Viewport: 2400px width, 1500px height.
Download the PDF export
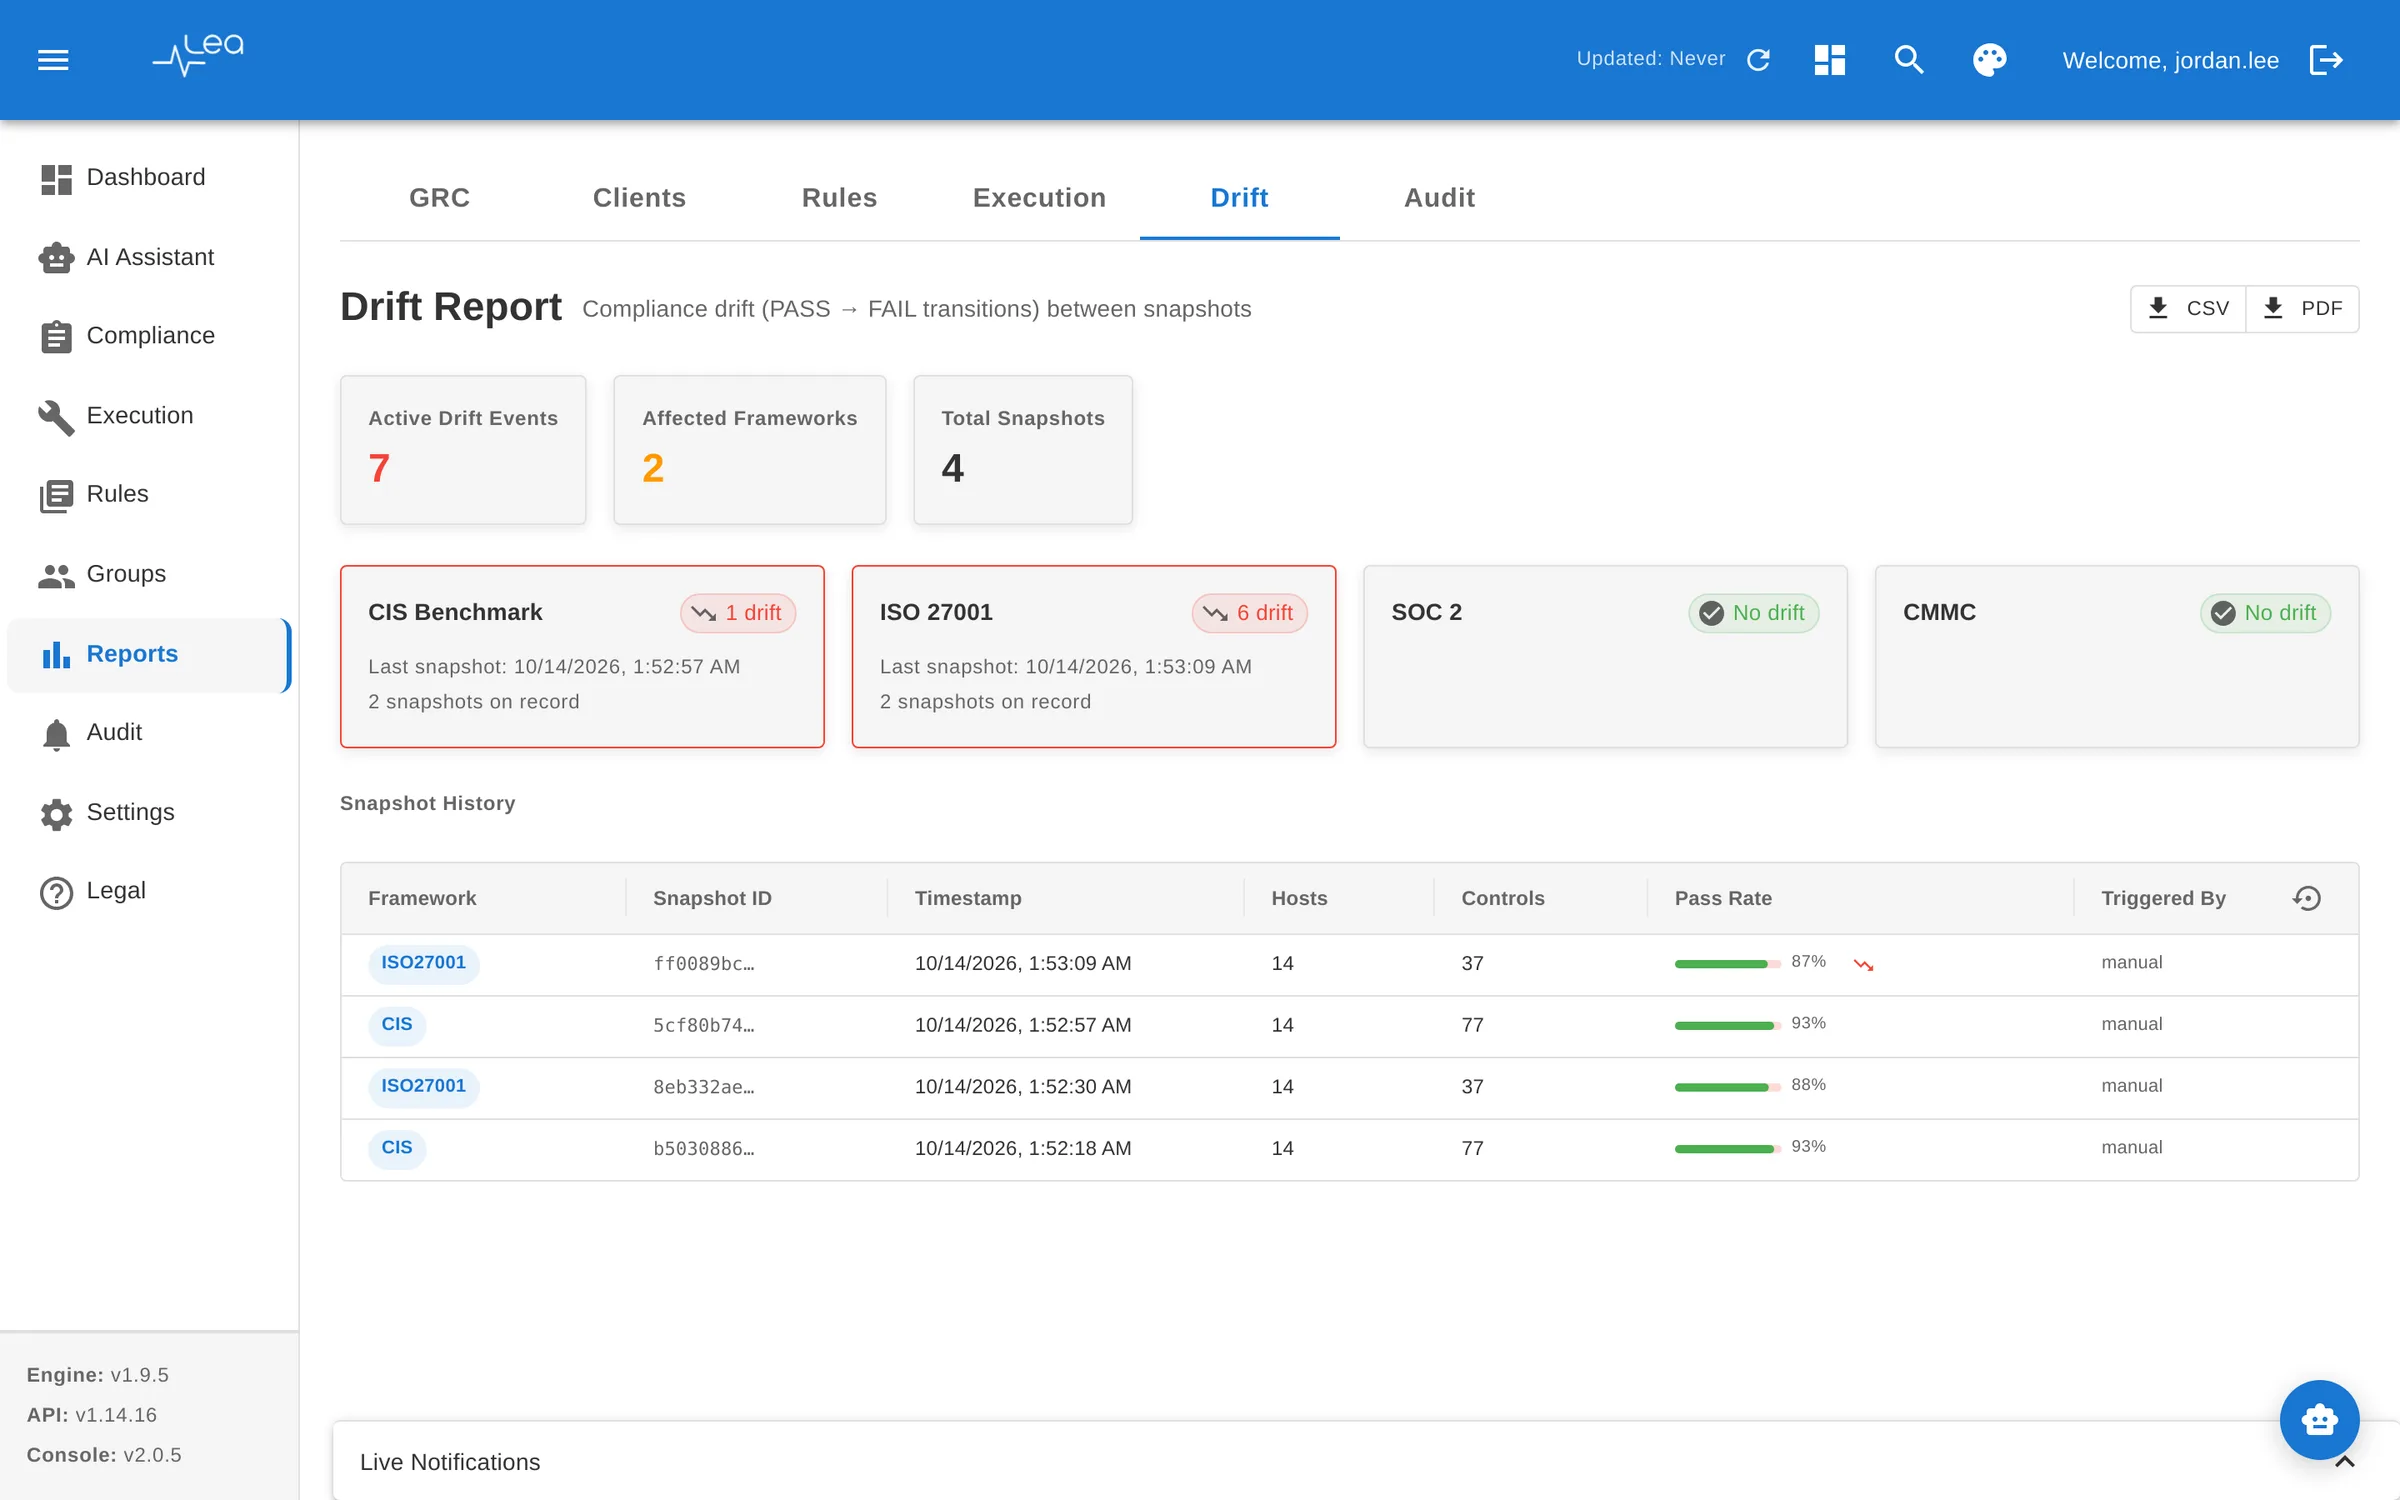(2302, 308)
